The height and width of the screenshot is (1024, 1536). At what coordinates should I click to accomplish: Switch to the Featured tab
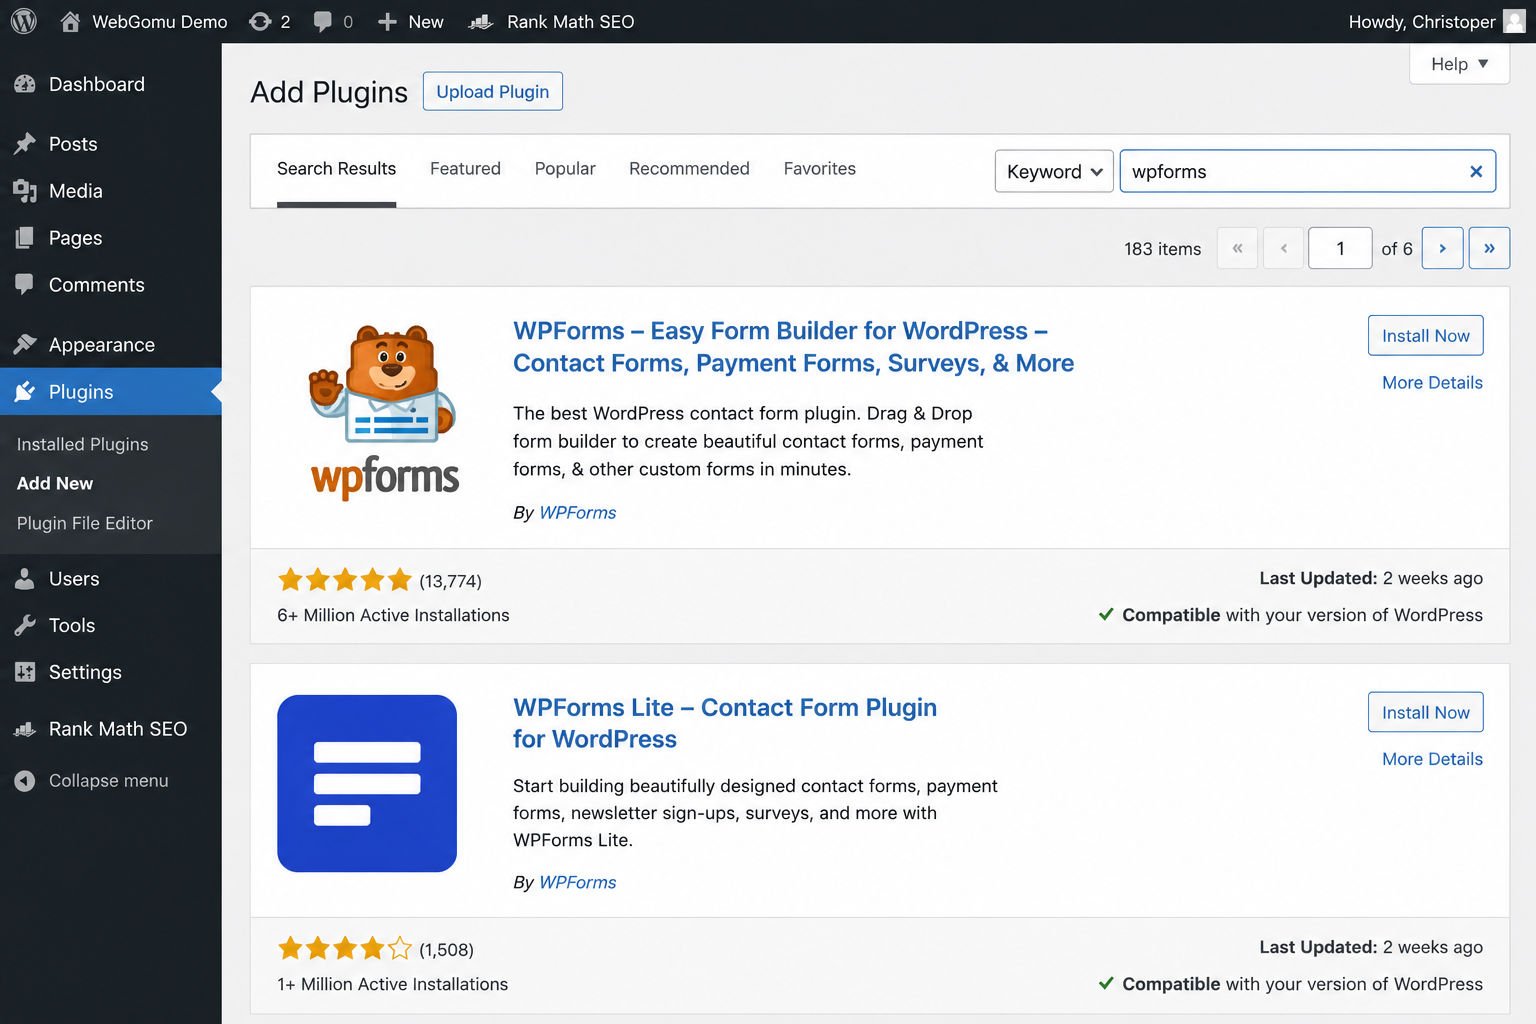click(465, 169)
